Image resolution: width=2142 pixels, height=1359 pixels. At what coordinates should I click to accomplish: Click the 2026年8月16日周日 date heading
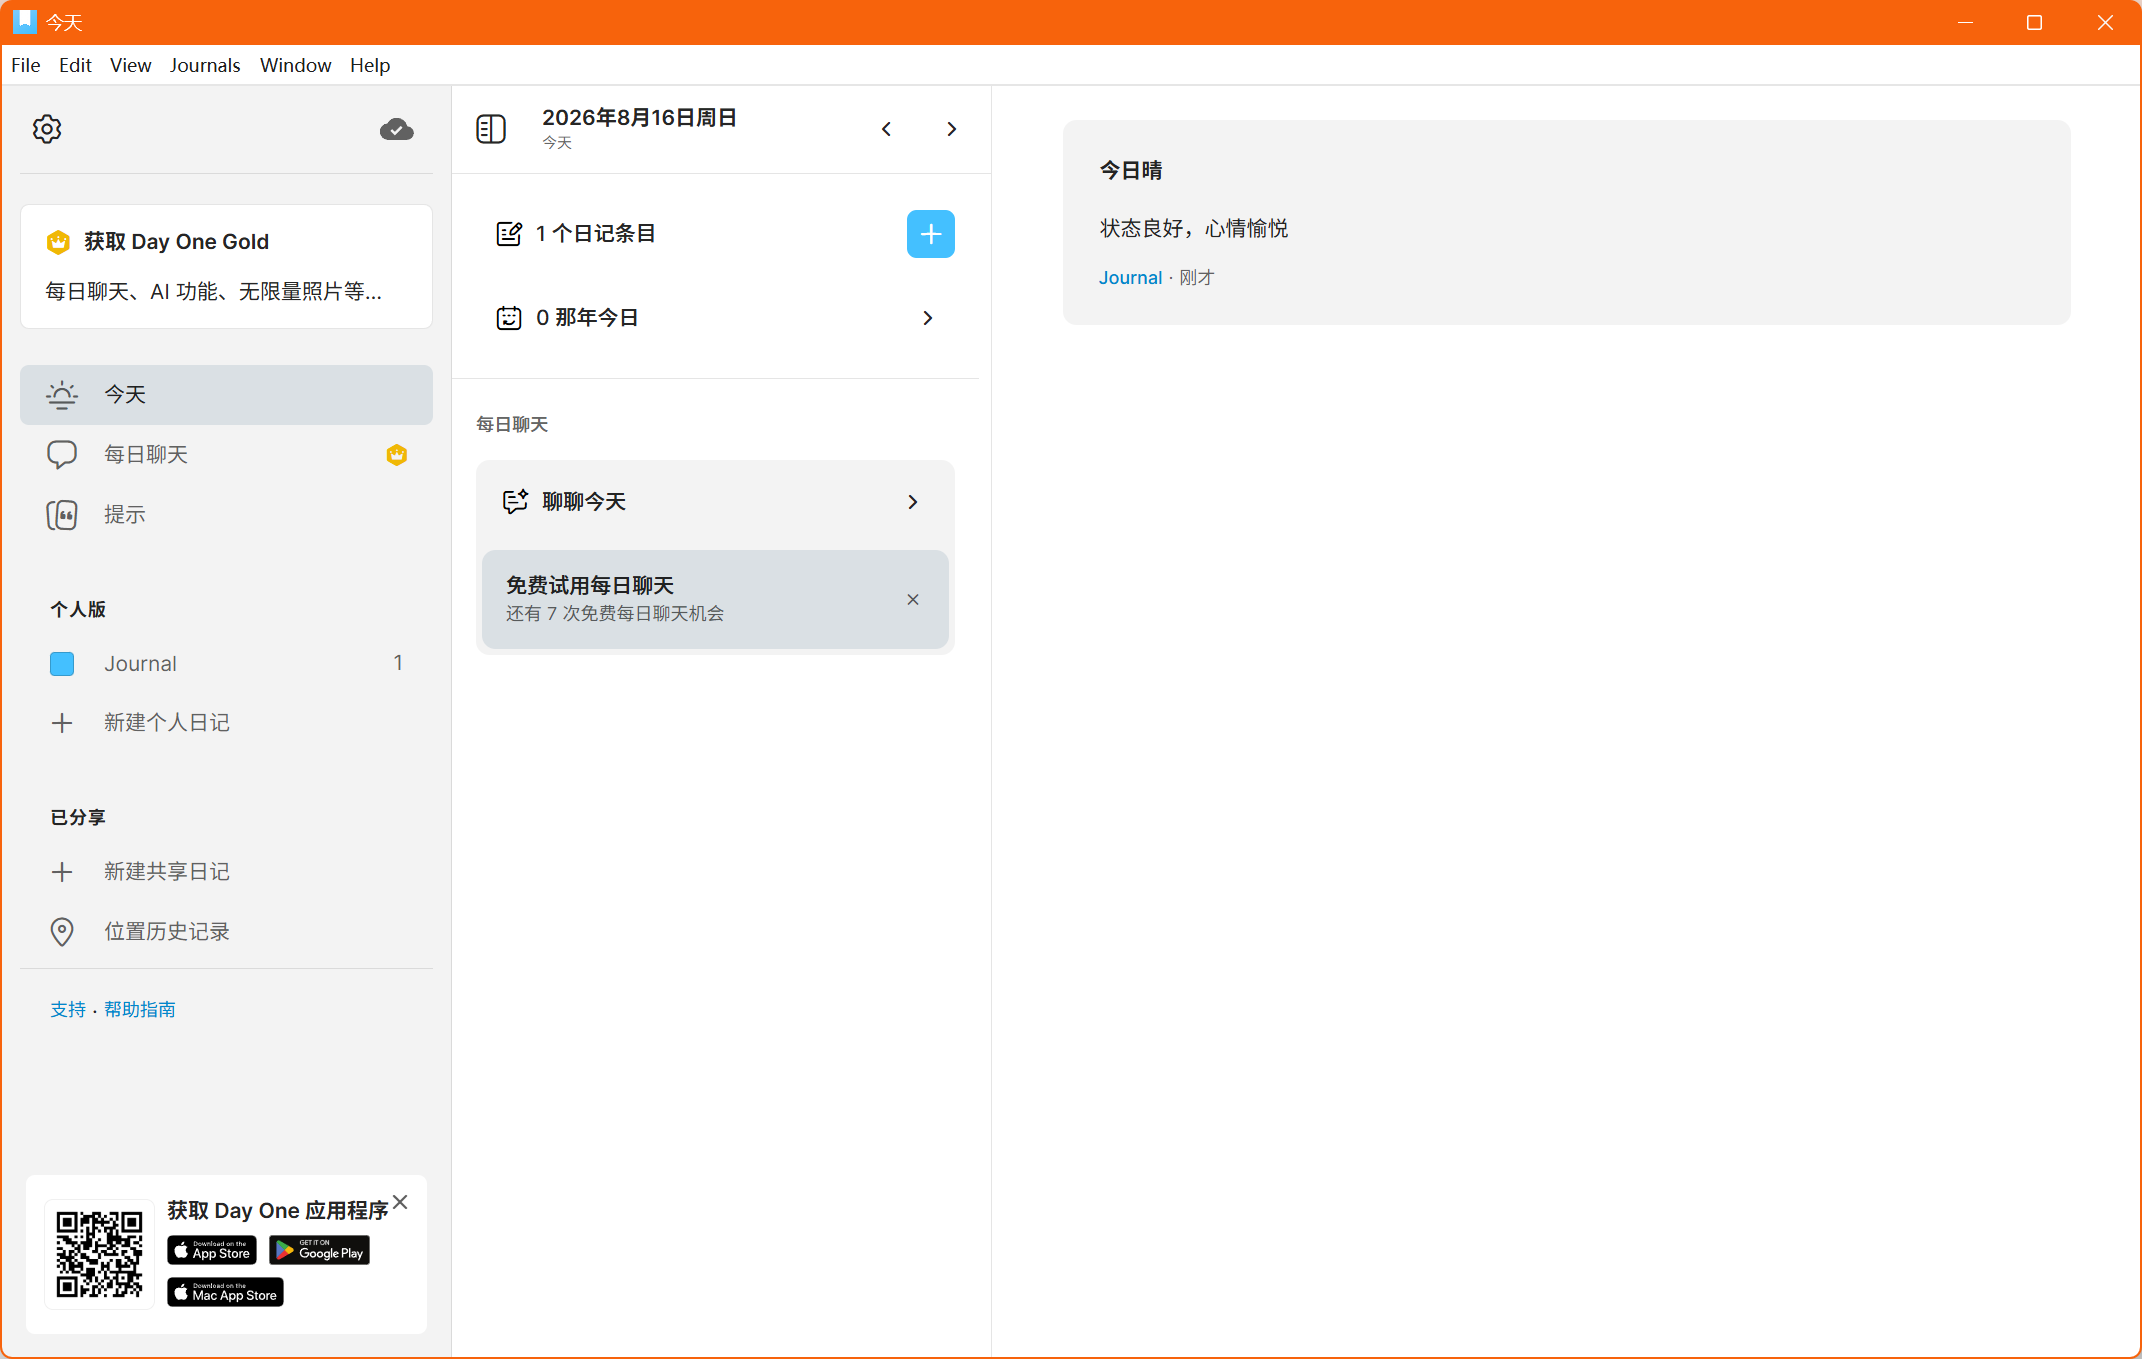[x=639, y=118]
